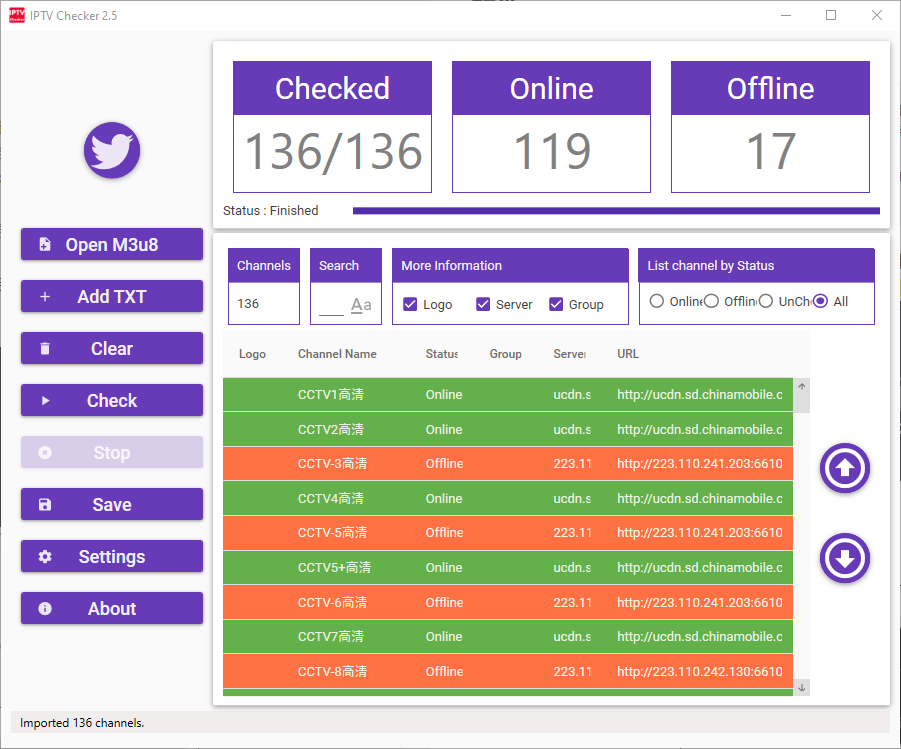Click the Save button label
The height and width of the screenshot is (749, 901).
[112, 505]
